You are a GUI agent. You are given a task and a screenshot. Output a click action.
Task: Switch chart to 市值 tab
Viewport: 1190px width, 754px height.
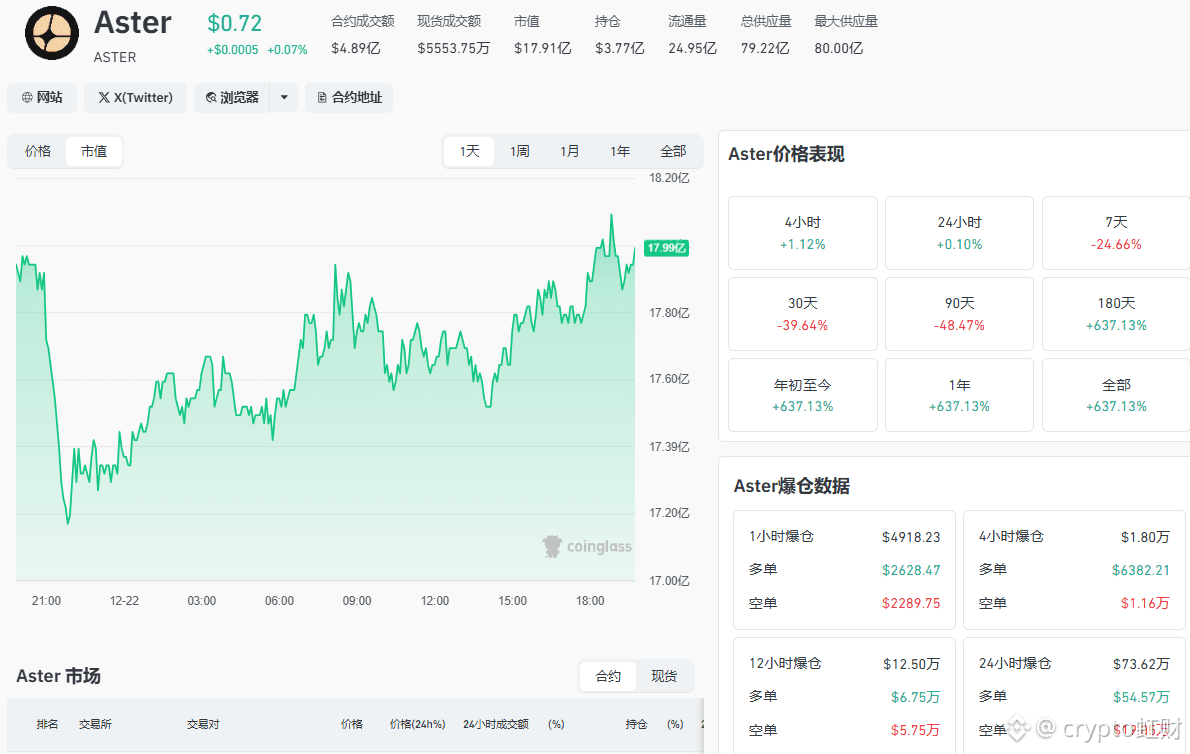(93, 151)
